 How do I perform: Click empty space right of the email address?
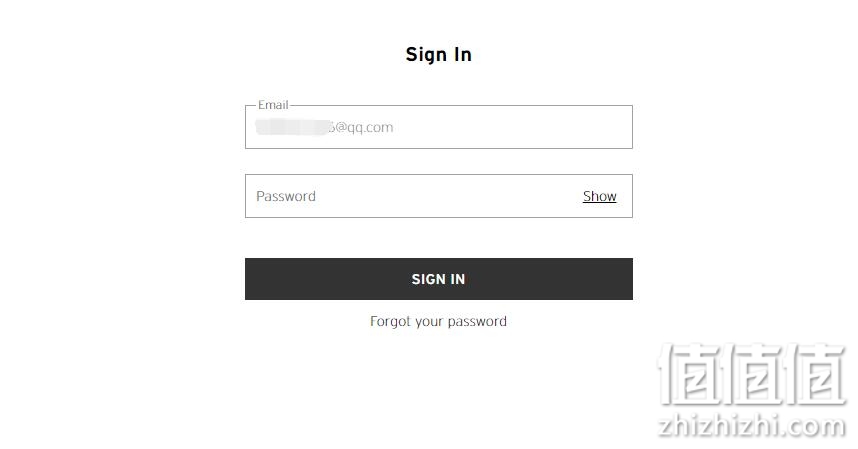click(512, 127)
